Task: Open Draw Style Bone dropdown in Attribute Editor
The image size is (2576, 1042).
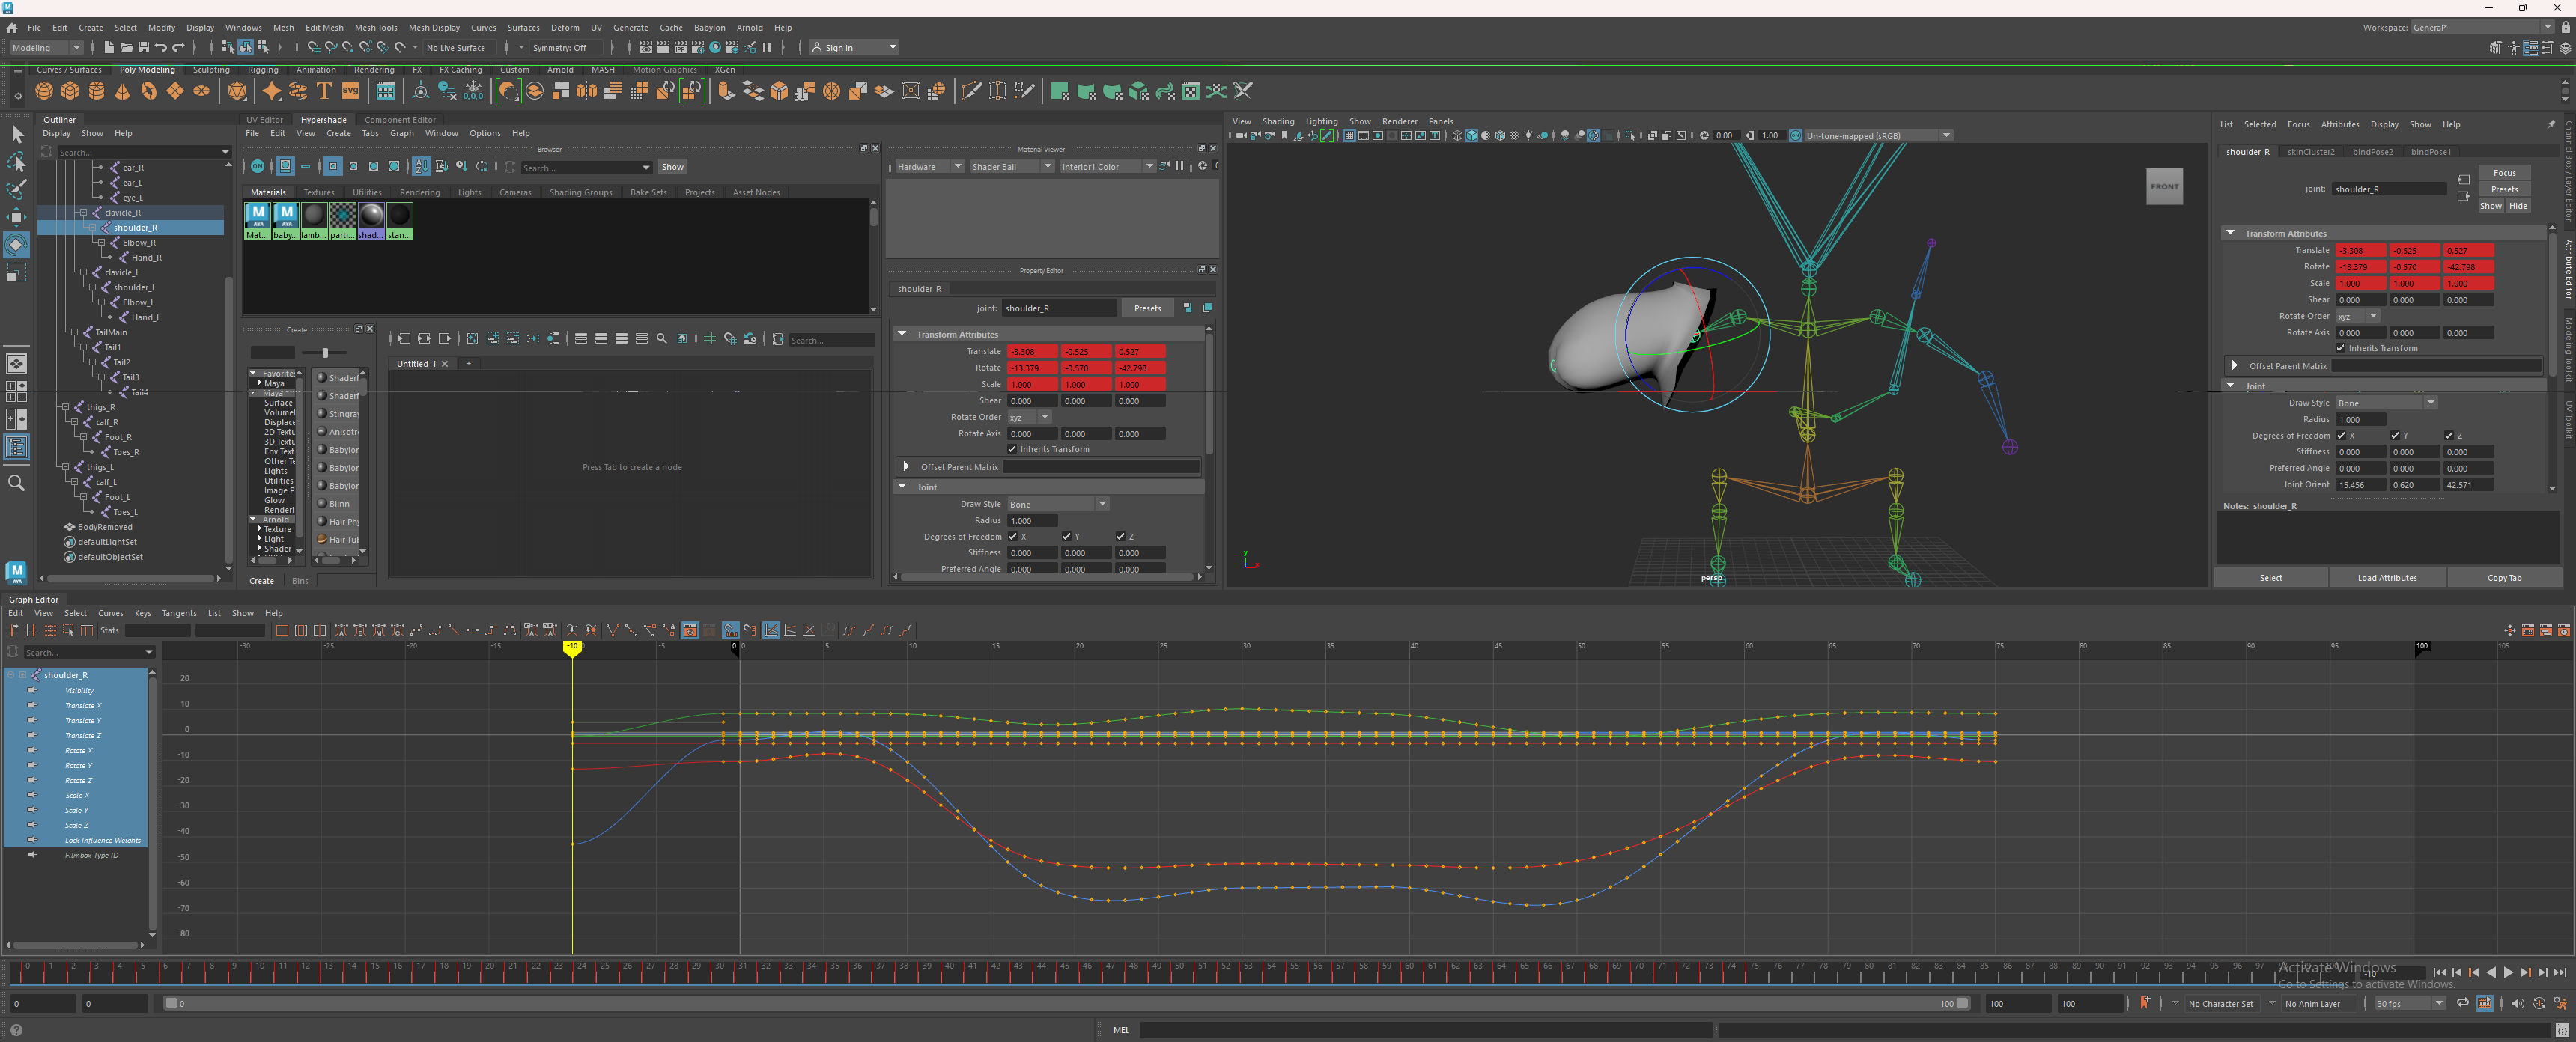Action: (2386, 403)
